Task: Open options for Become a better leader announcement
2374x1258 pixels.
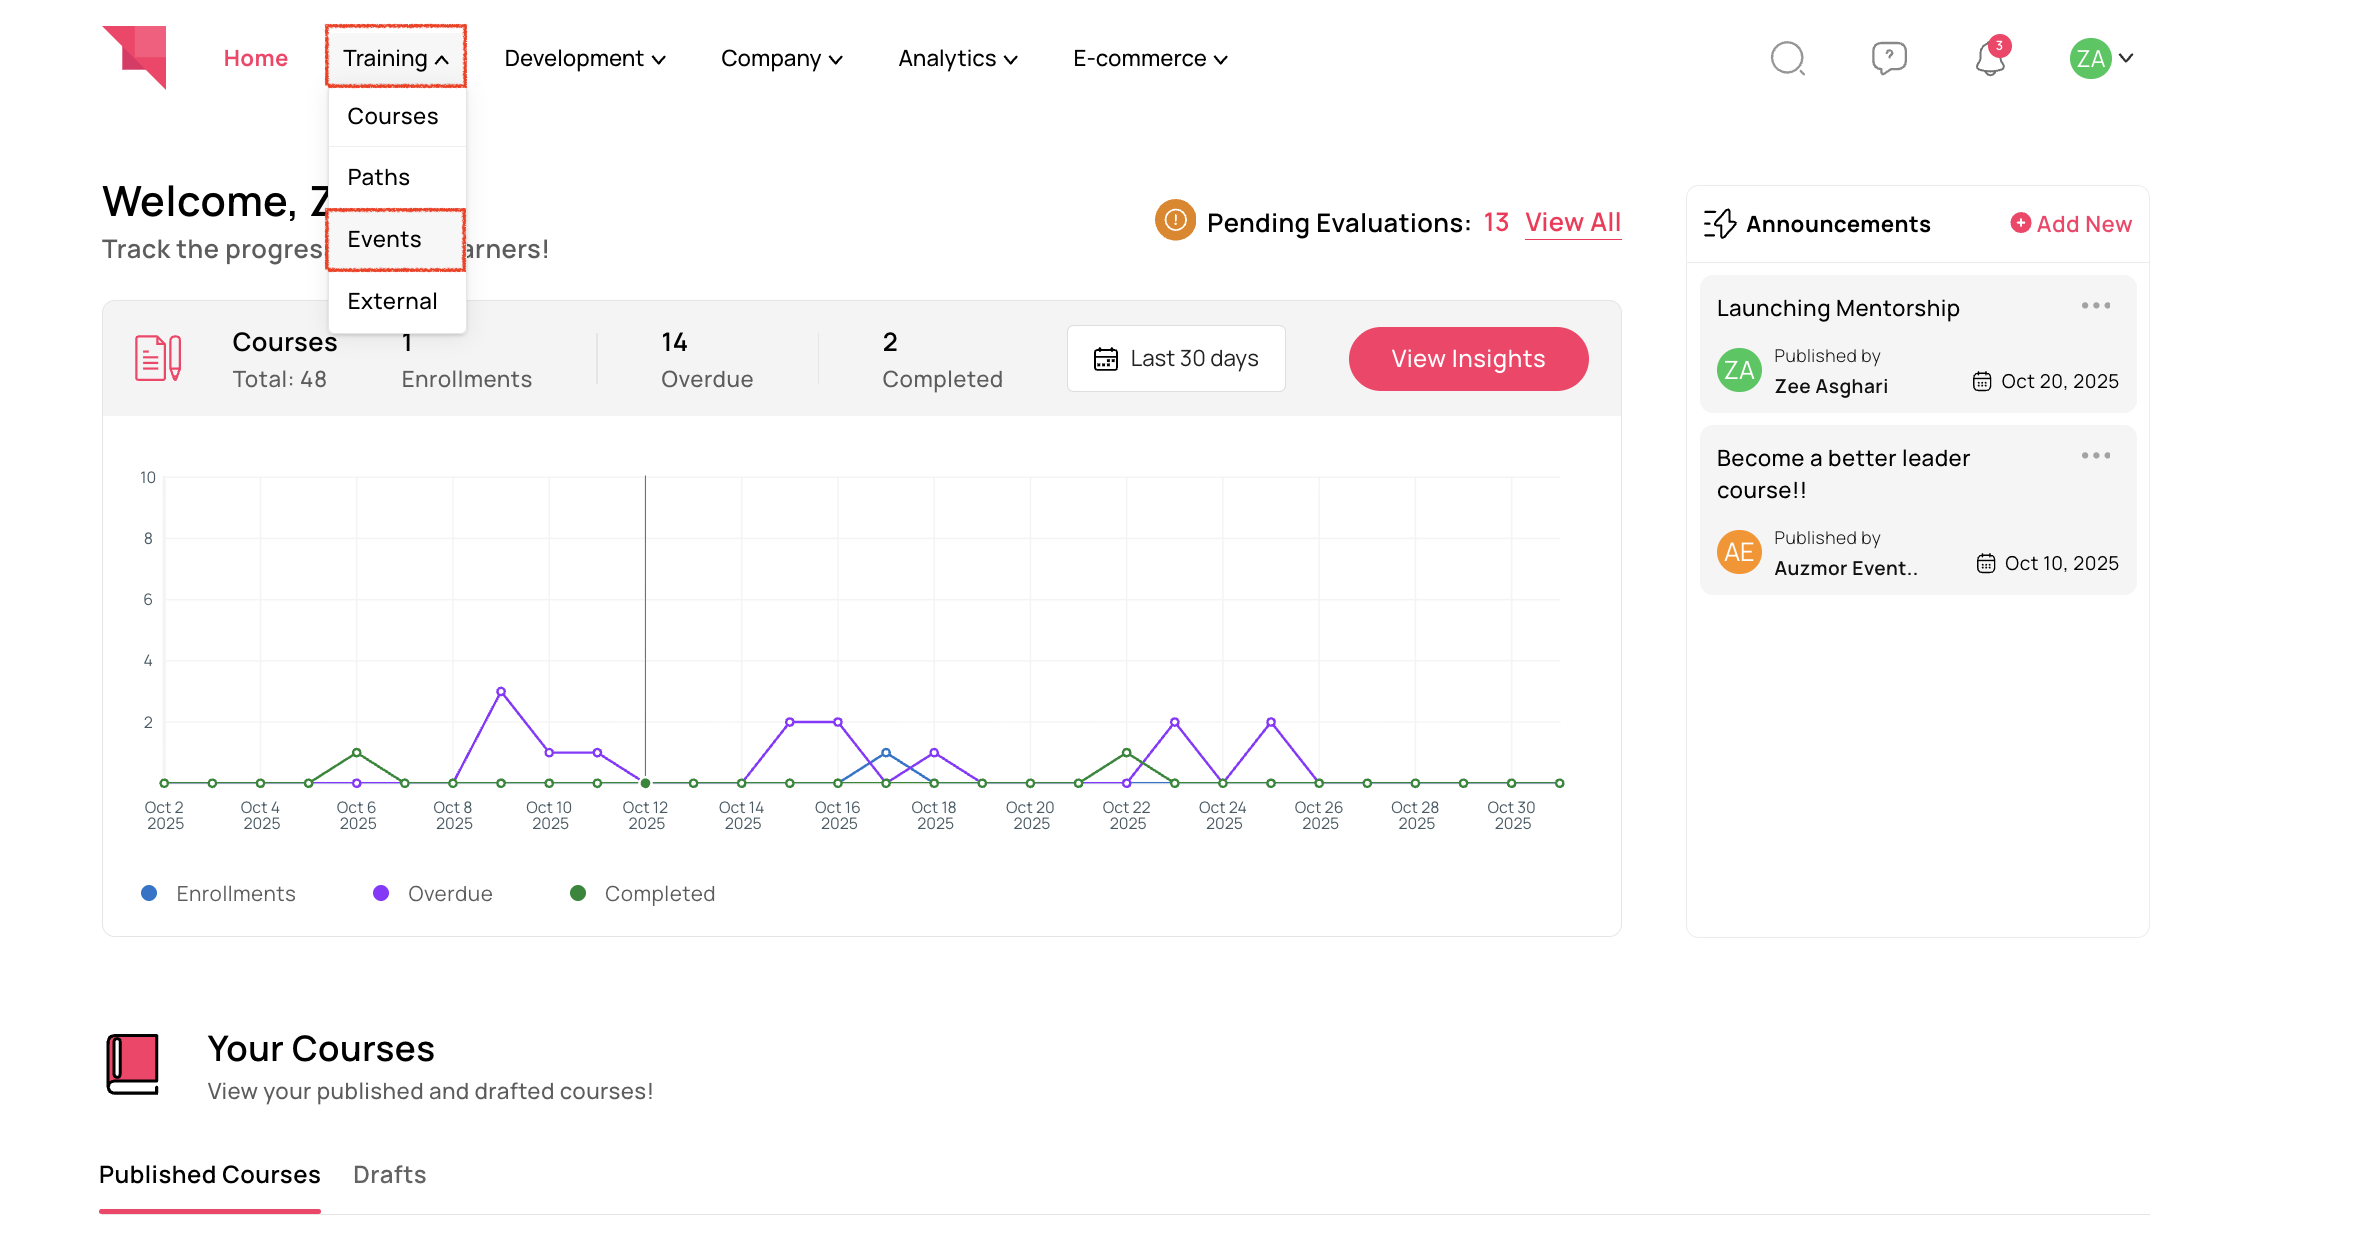Action: tap(2095, 456)
